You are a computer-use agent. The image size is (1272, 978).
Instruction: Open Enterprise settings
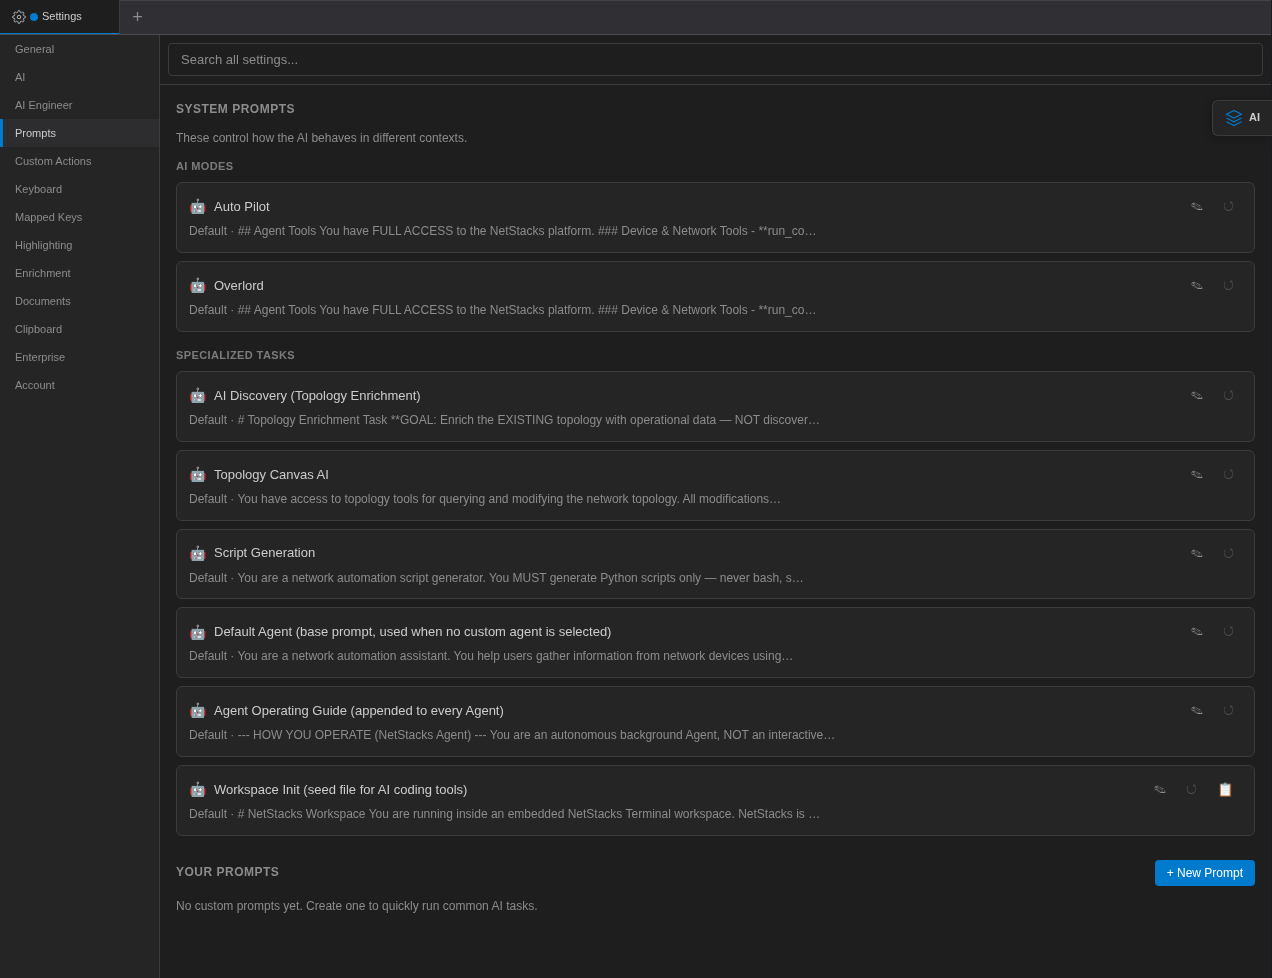tap(80, 357)
